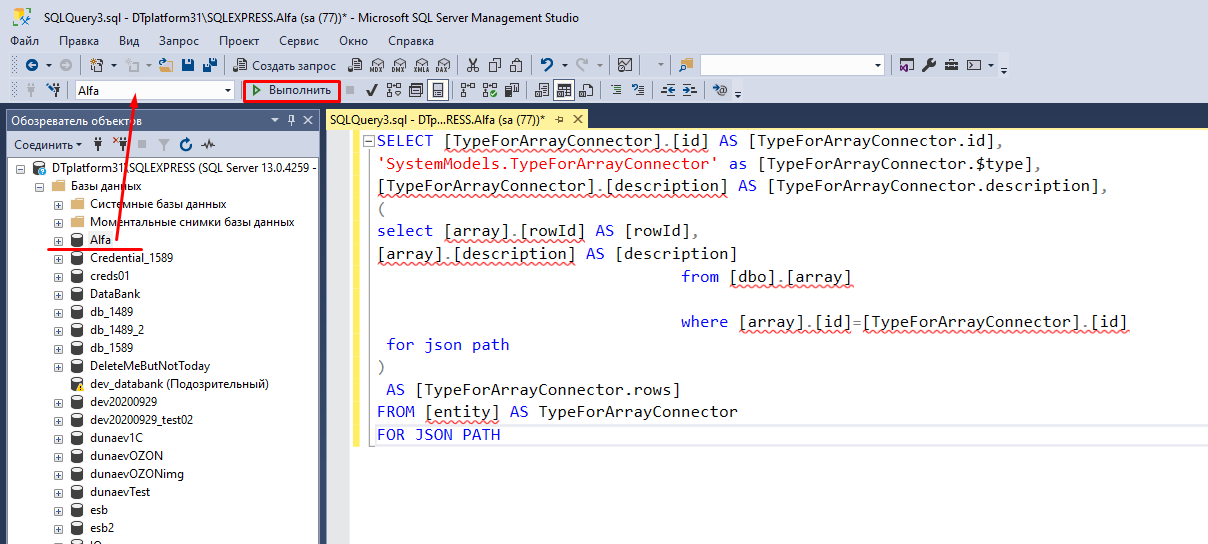Screen dimensions: 1208x544
Task: Switch to the SQLQuery3.sql tab
Action: tap(436, 119)
